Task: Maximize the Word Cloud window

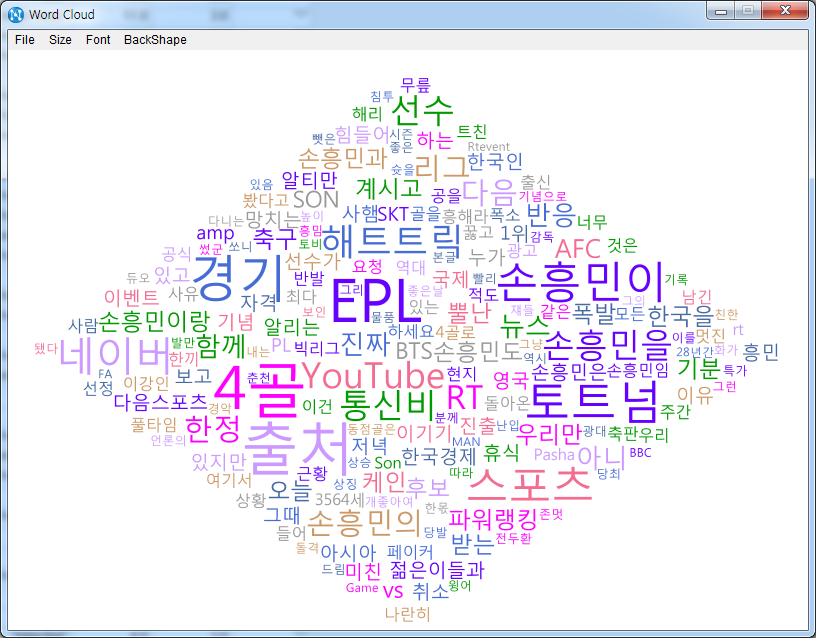Action: point(748,11)
